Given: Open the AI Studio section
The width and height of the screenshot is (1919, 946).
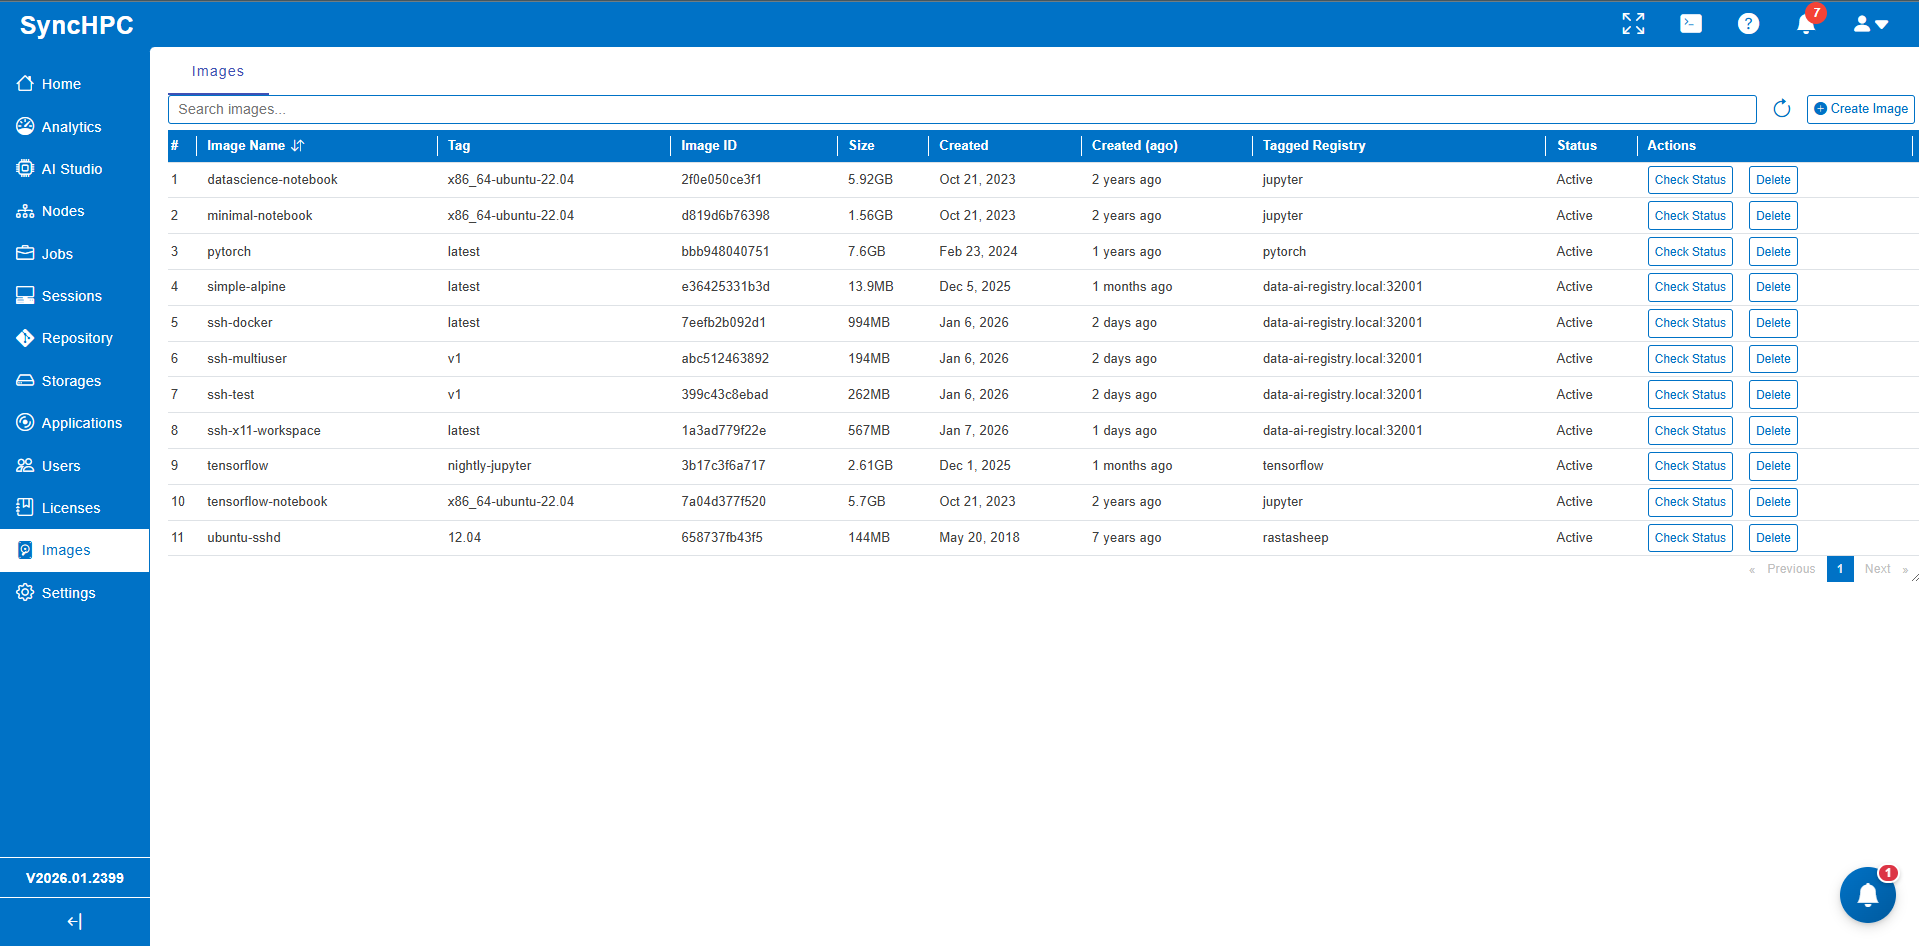Looking at the screenshot, I should [71, 169].
